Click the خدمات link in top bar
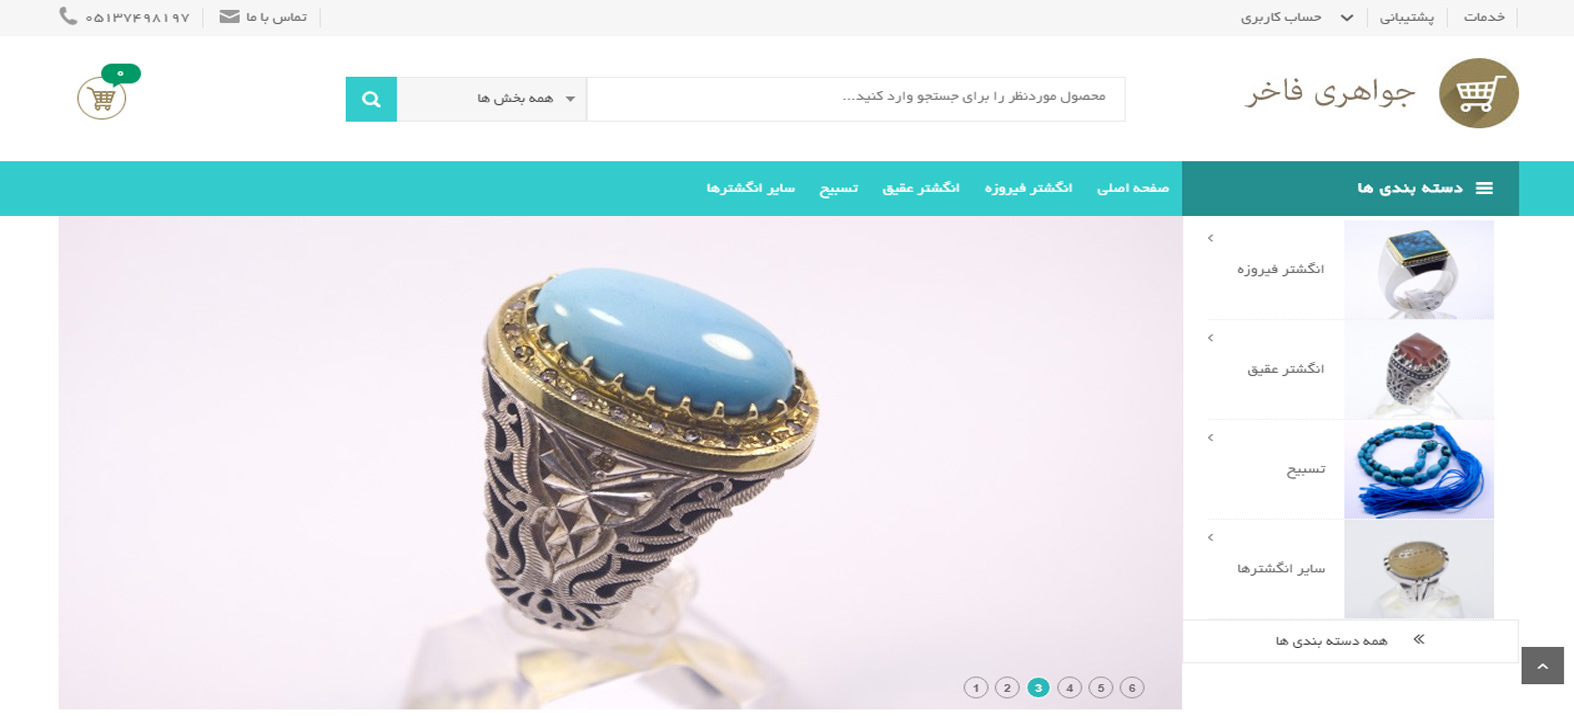This screenshot has width=1574, height=716. (1484, 17)
